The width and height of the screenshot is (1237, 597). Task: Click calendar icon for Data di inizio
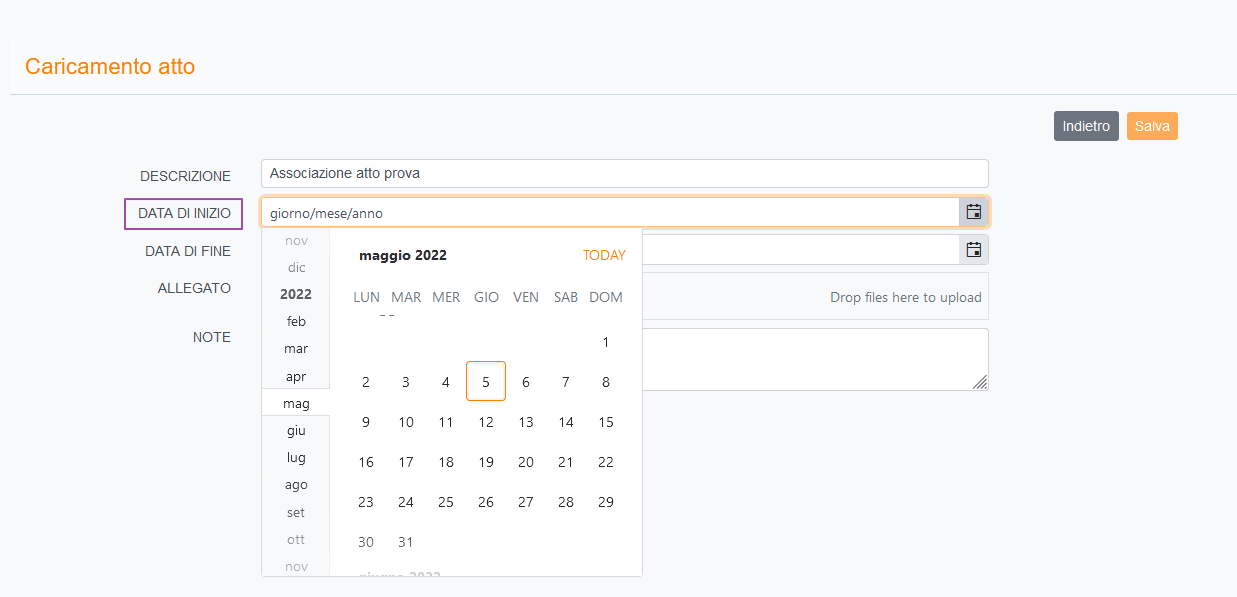point(973,212)
